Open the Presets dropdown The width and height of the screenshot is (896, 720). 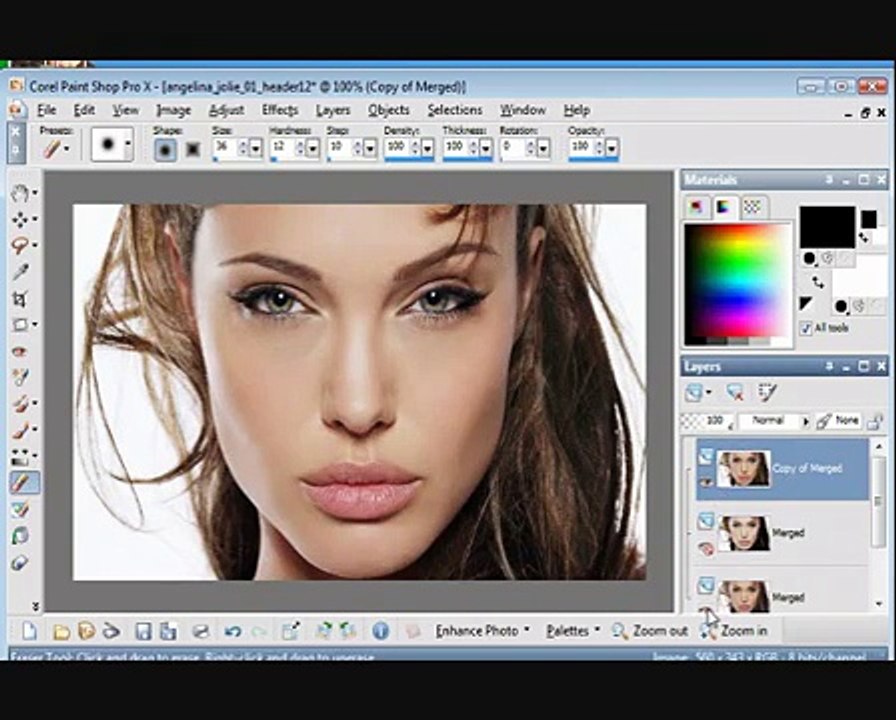pos(67,149)
